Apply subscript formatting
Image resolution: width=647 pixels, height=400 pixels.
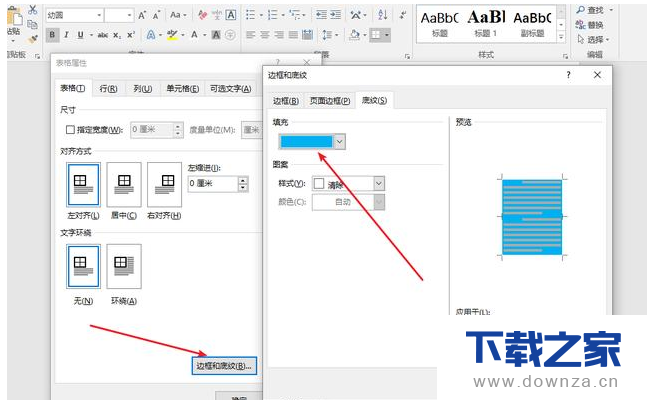117,36
